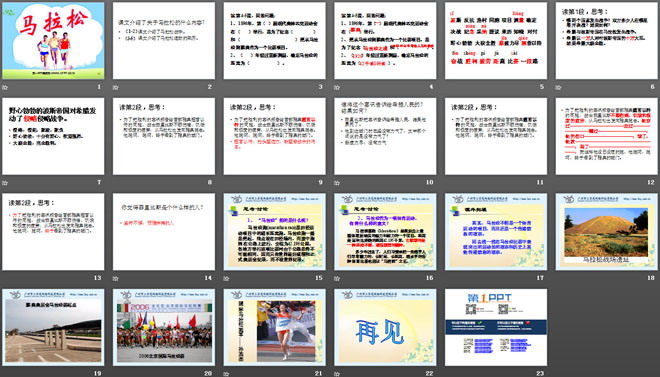Select slide 10 question about Pheidippides

[385, 136]
